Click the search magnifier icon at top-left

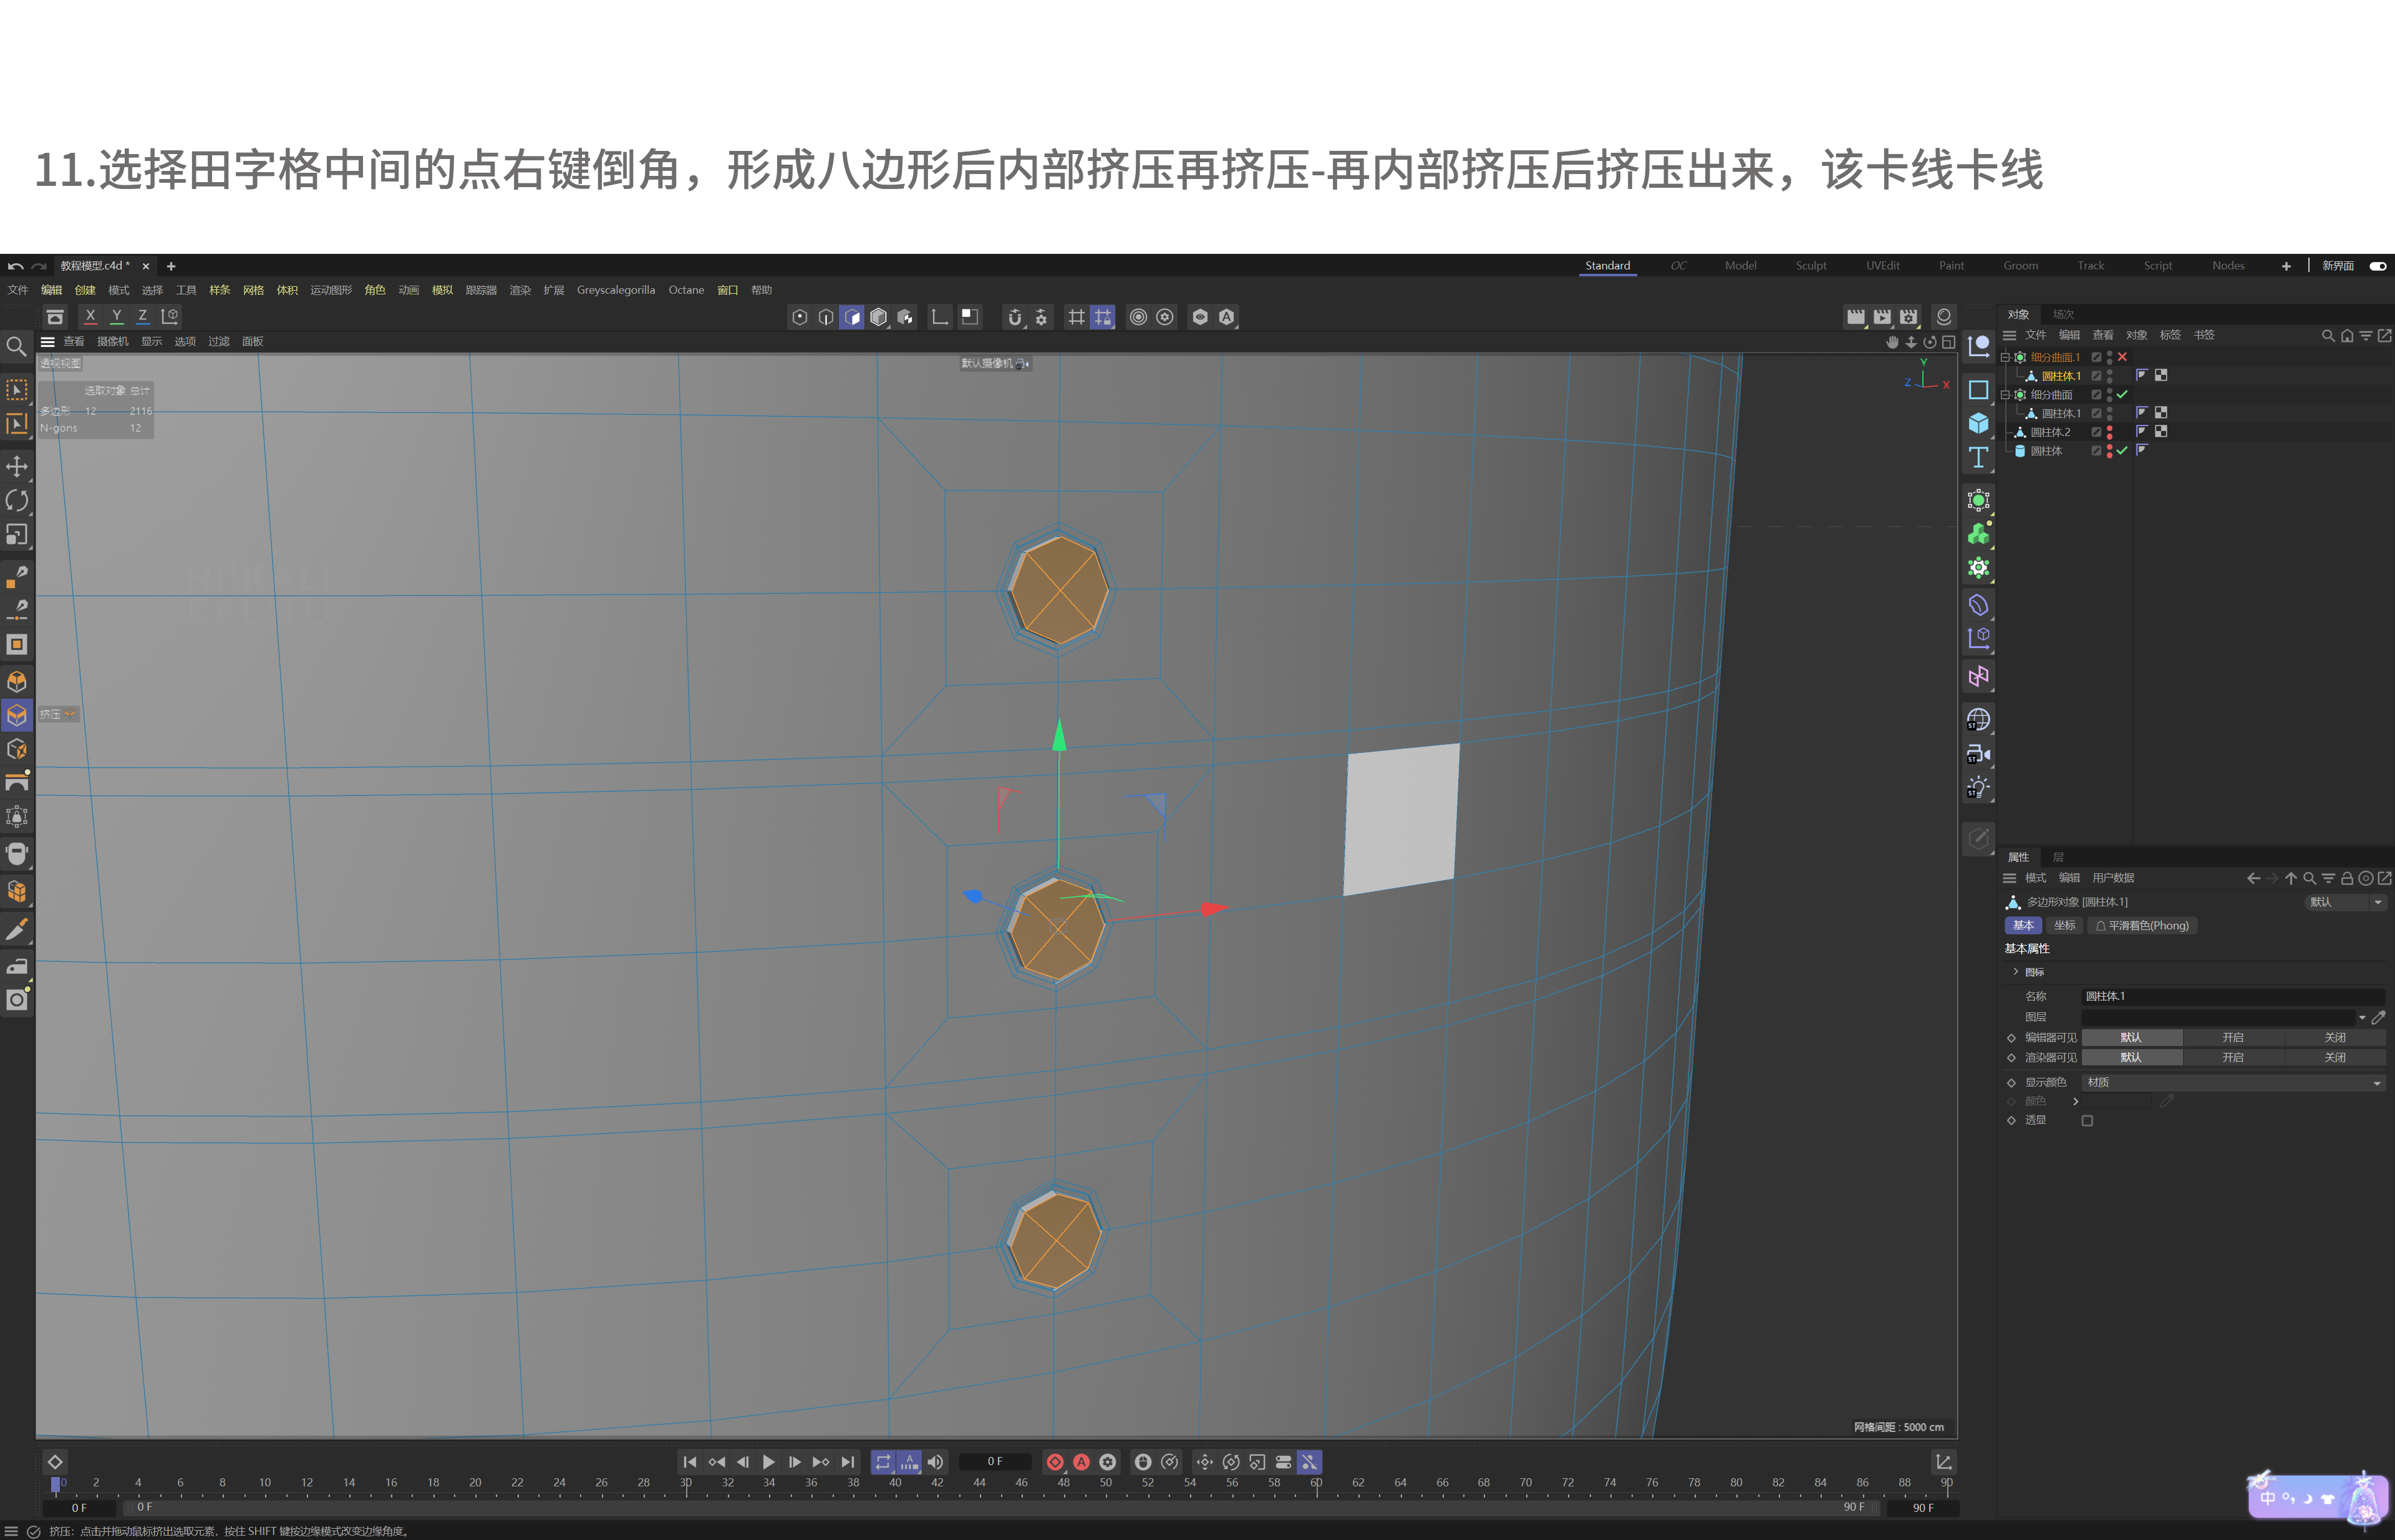point(16,347)
